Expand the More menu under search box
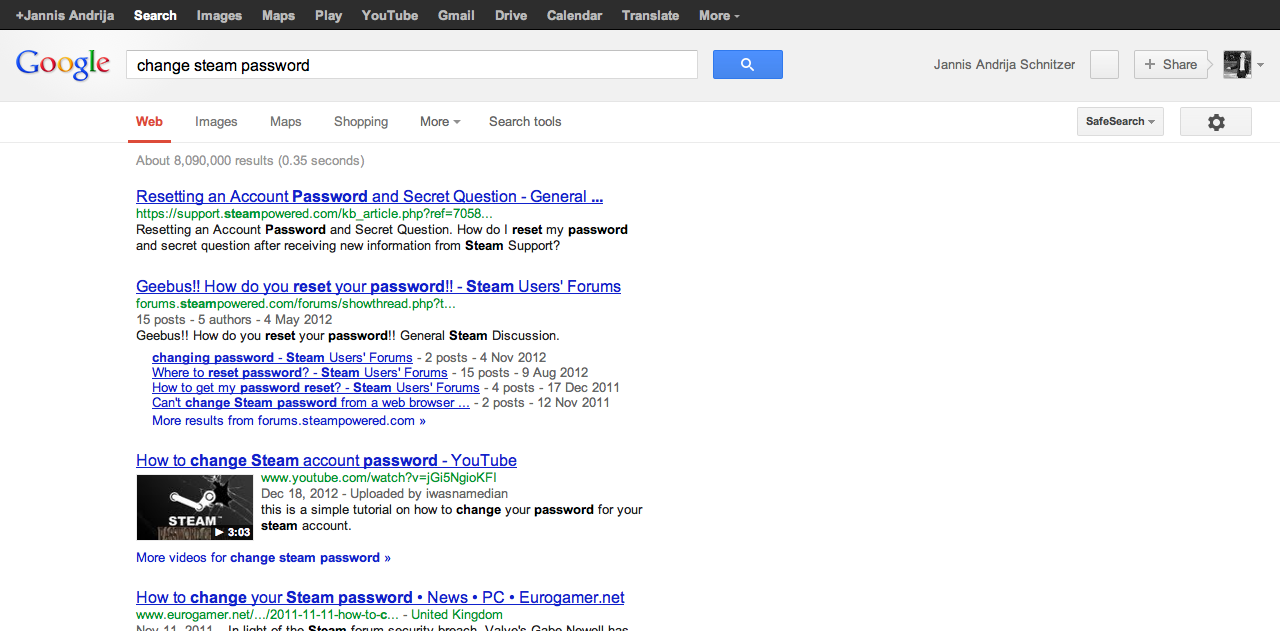Viewport: 1280px width, 631px height. pos(440,122)
